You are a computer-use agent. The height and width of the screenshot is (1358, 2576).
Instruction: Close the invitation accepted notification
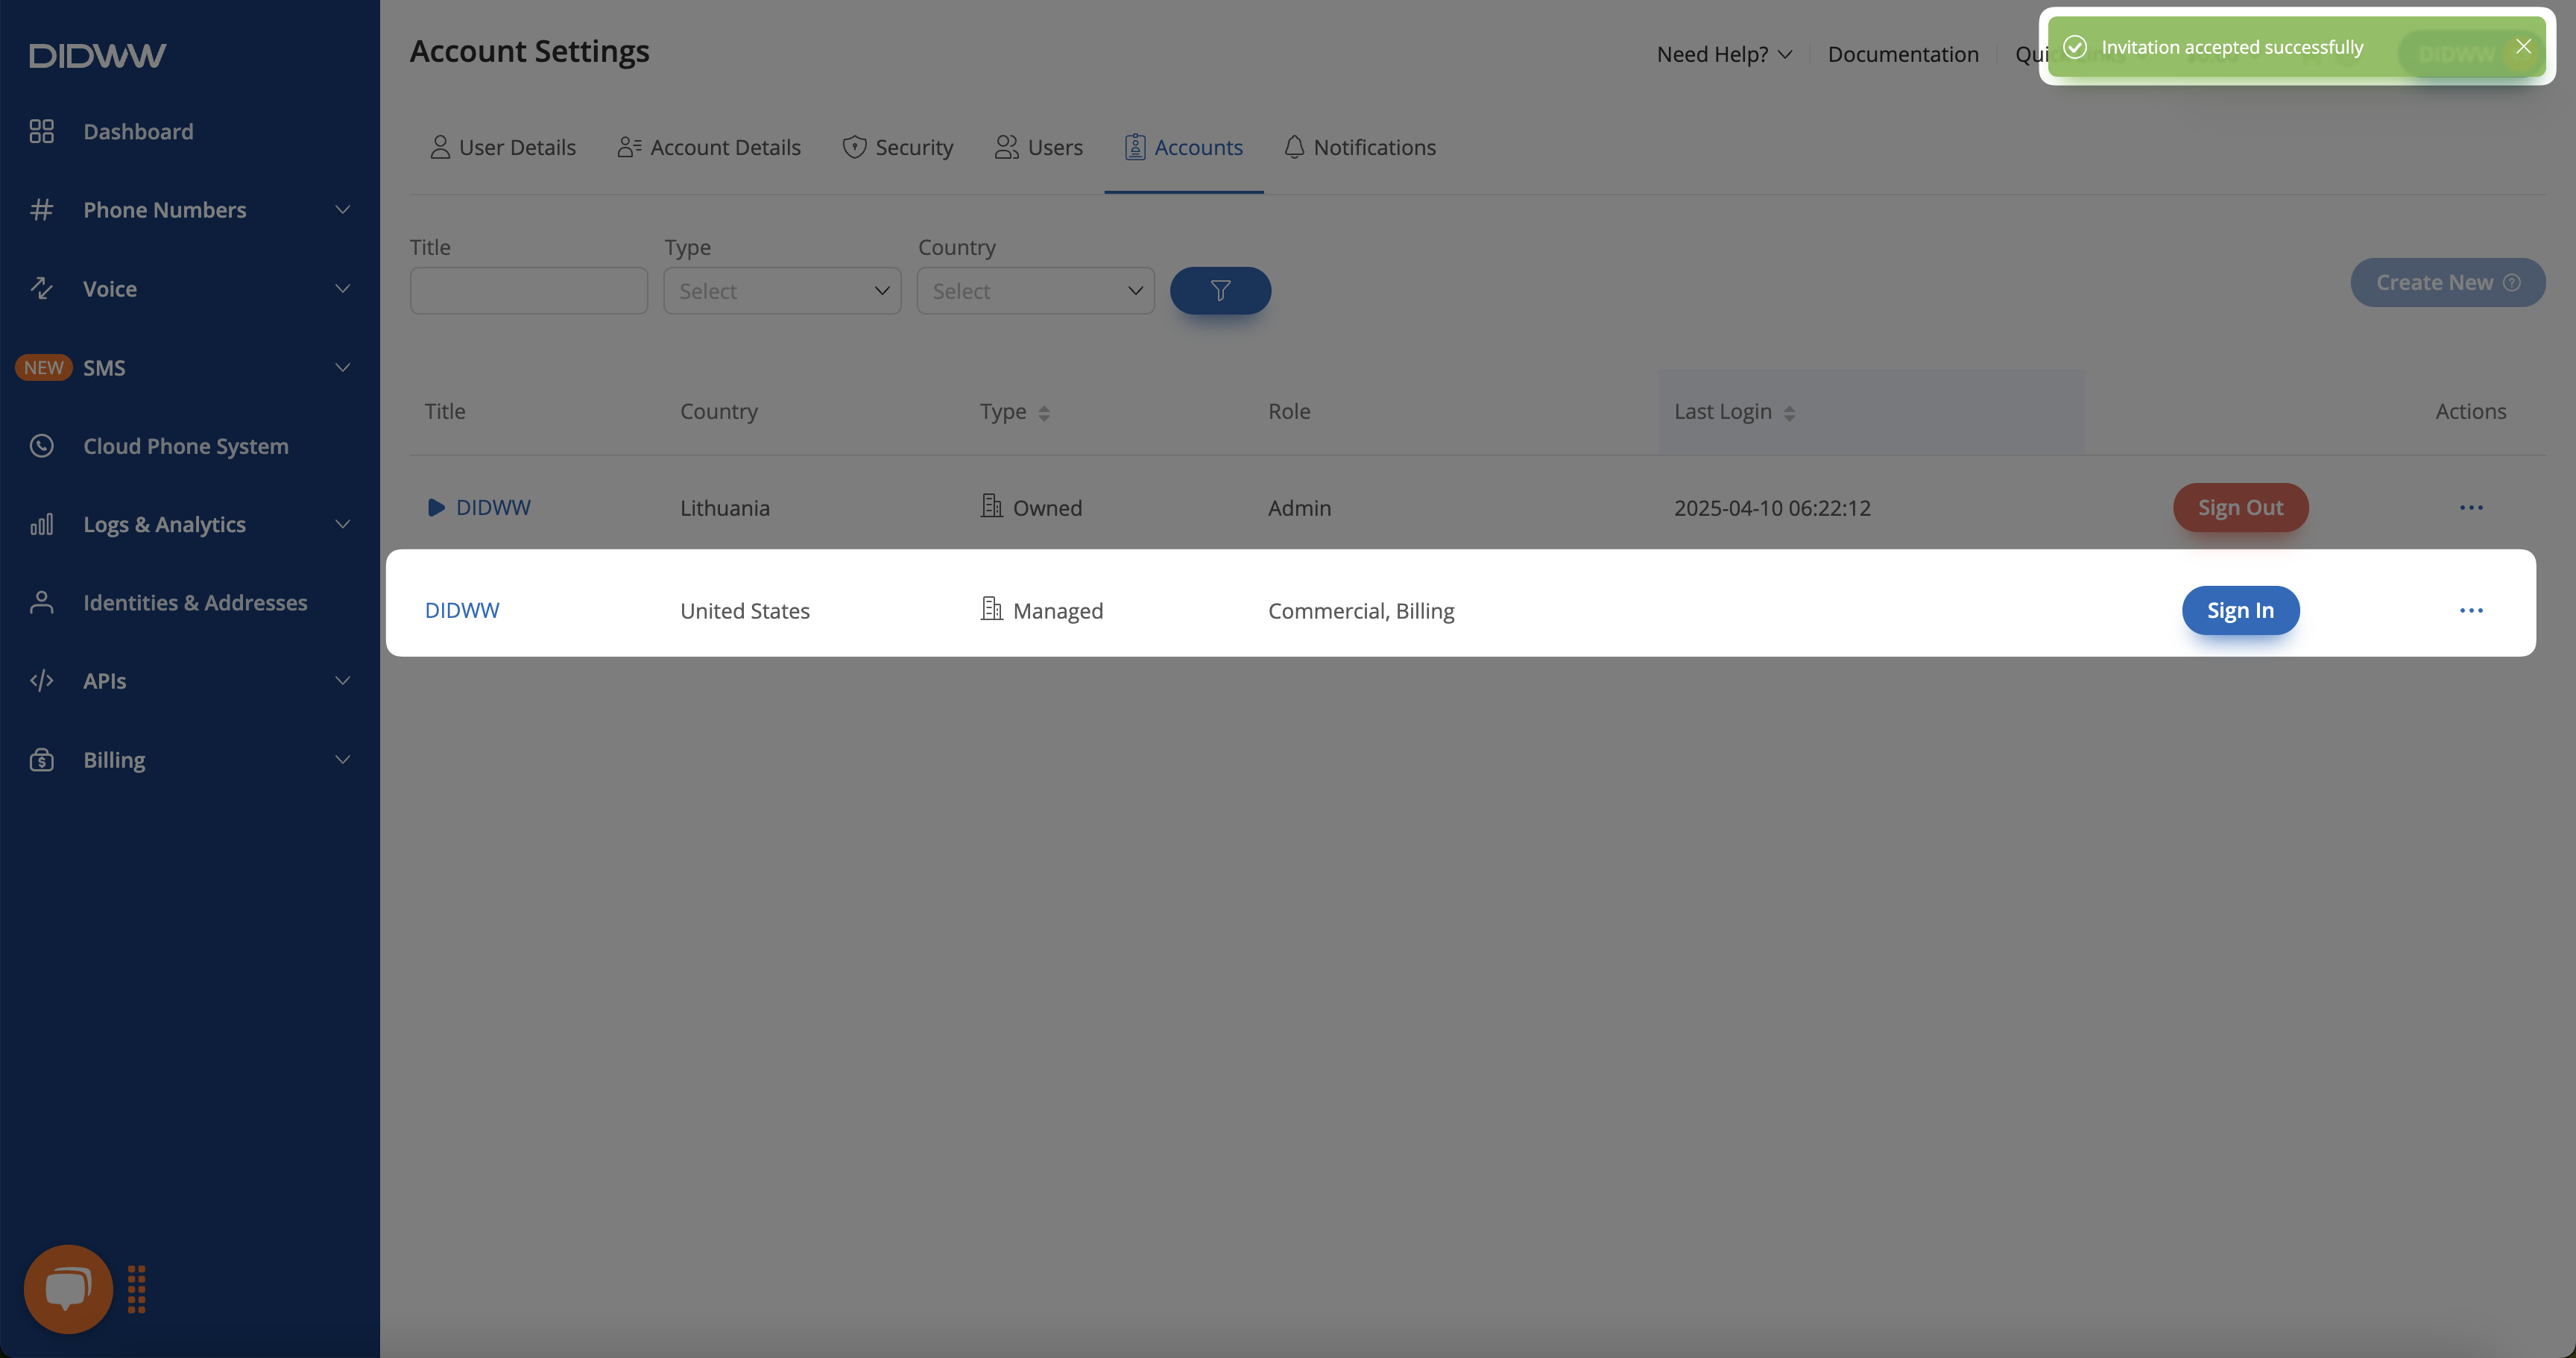(2523, 47)
